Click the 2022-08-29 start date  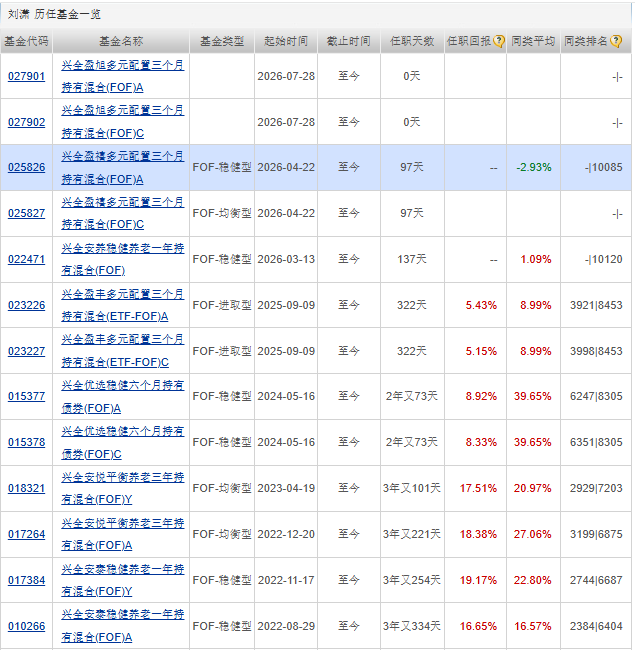tap(286, 626)
